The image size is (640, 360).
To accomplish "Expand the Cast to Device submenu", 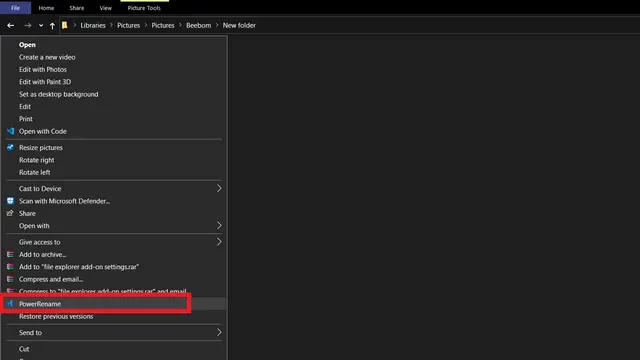I will pyautogui.click(x=219, y=189).
